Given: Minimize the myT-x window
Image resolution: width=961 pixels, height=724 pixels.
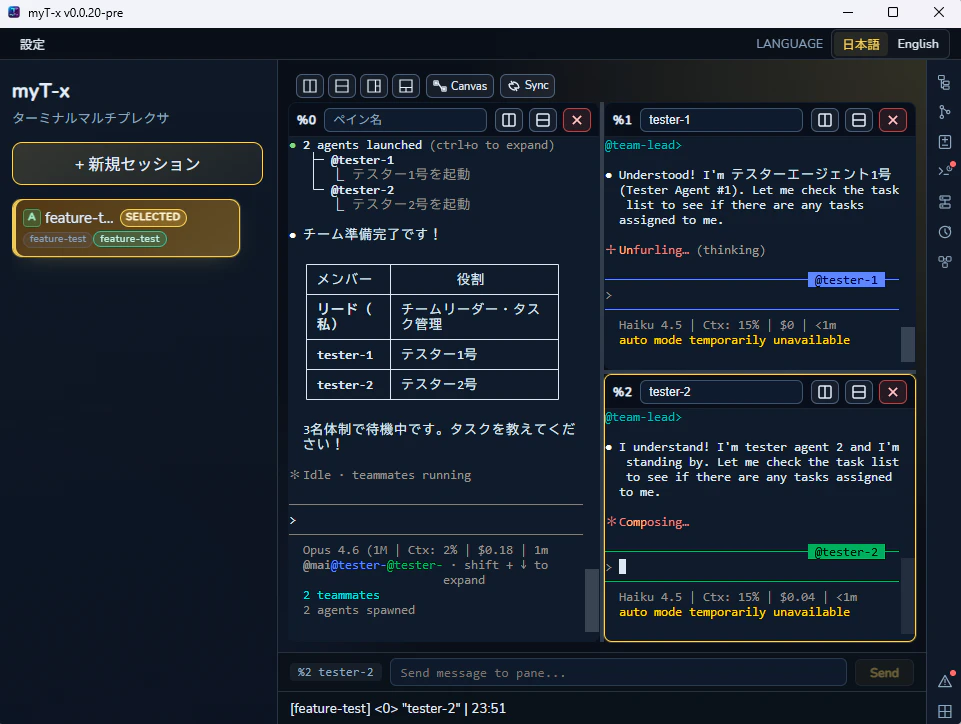Looking at the screenshot, I should pos(848,12).
